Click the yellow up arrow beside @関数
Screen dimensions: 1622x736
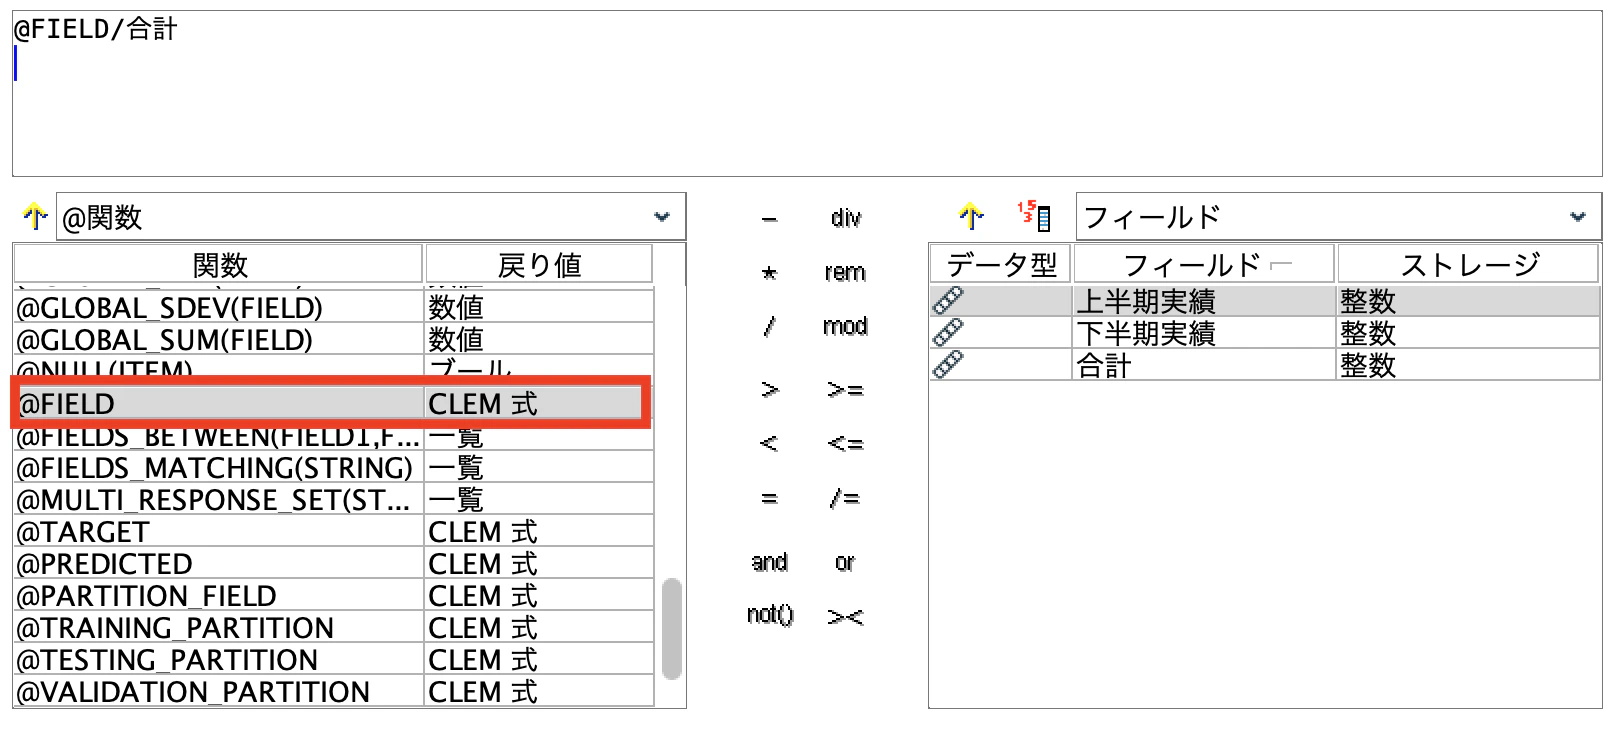pos(35,216)
